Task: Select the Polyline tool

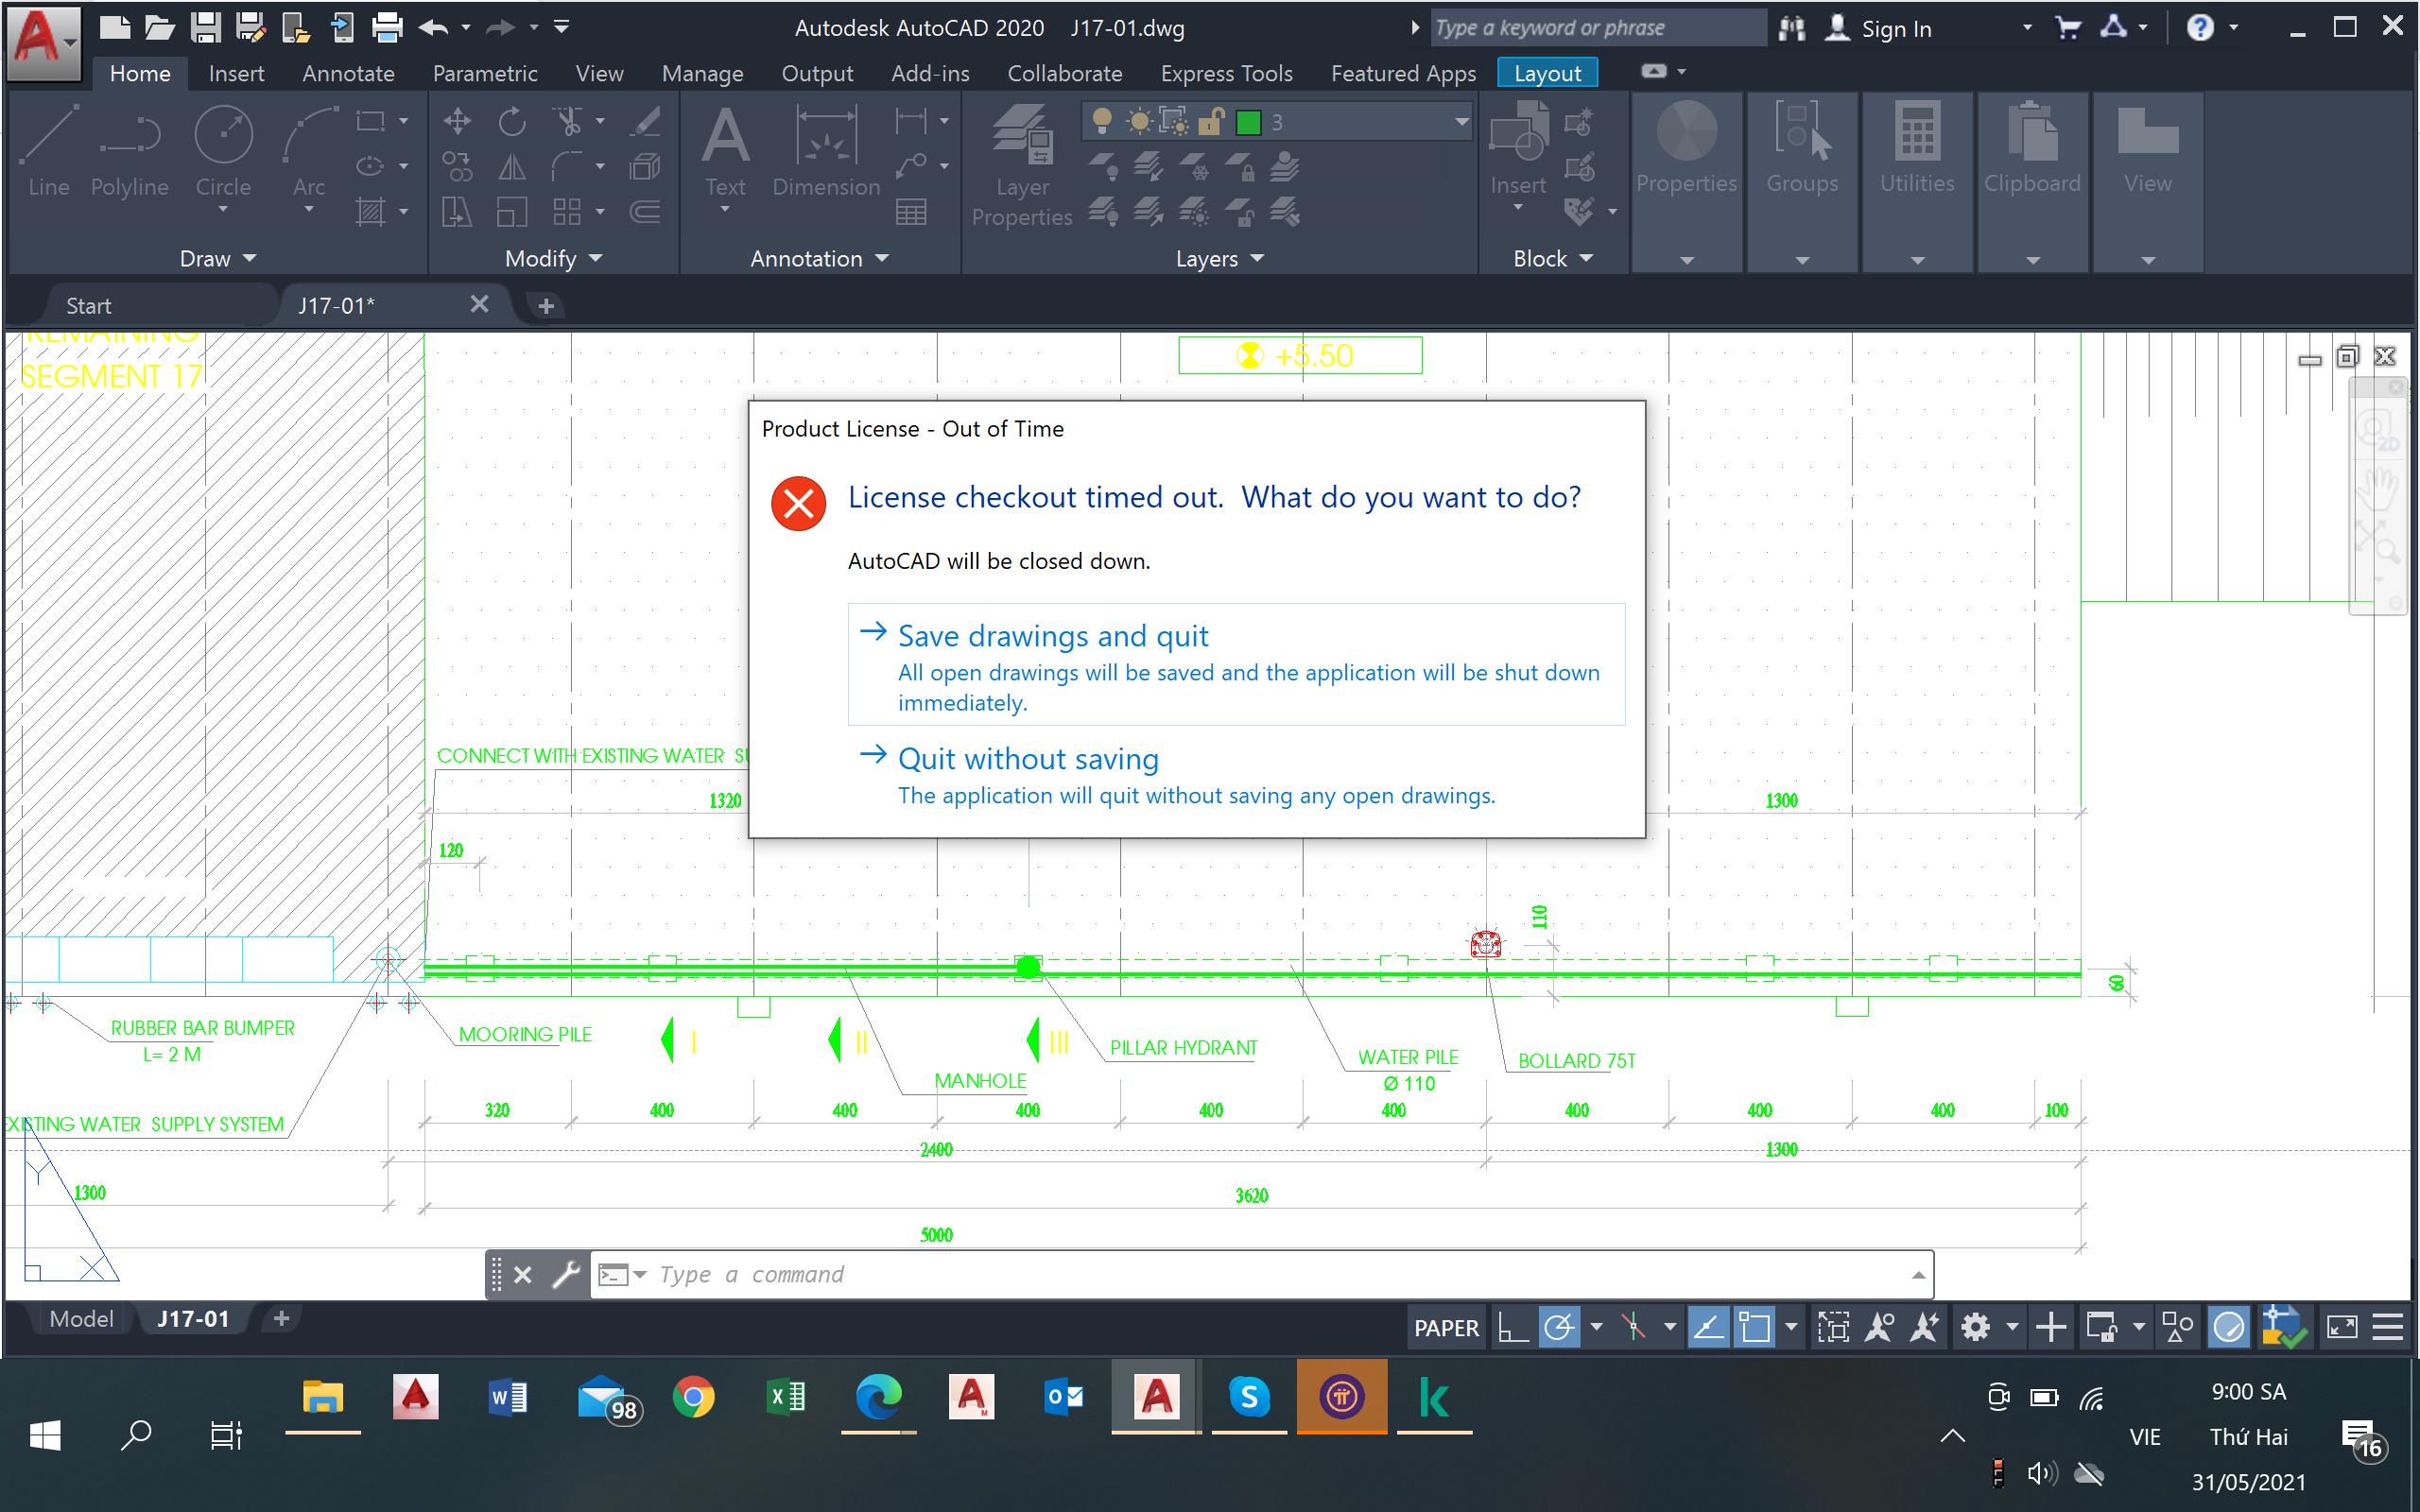Action: tap(130, 150)
